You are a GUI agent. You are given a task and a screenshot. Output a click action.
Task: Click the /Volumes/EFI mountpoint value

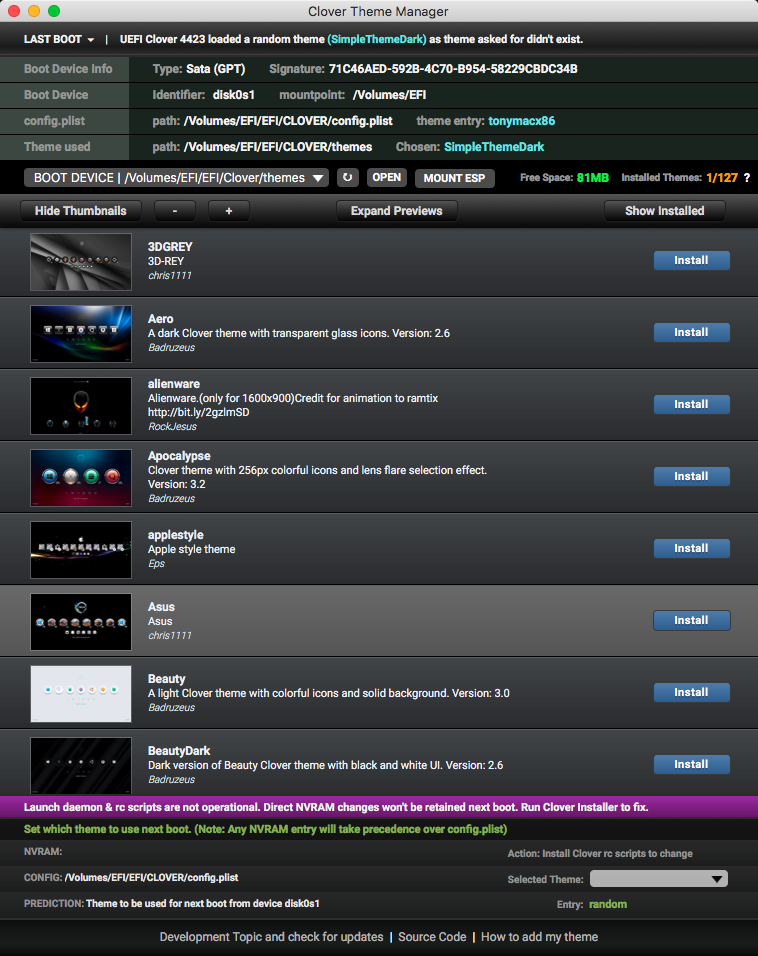[x=390, y=95]
